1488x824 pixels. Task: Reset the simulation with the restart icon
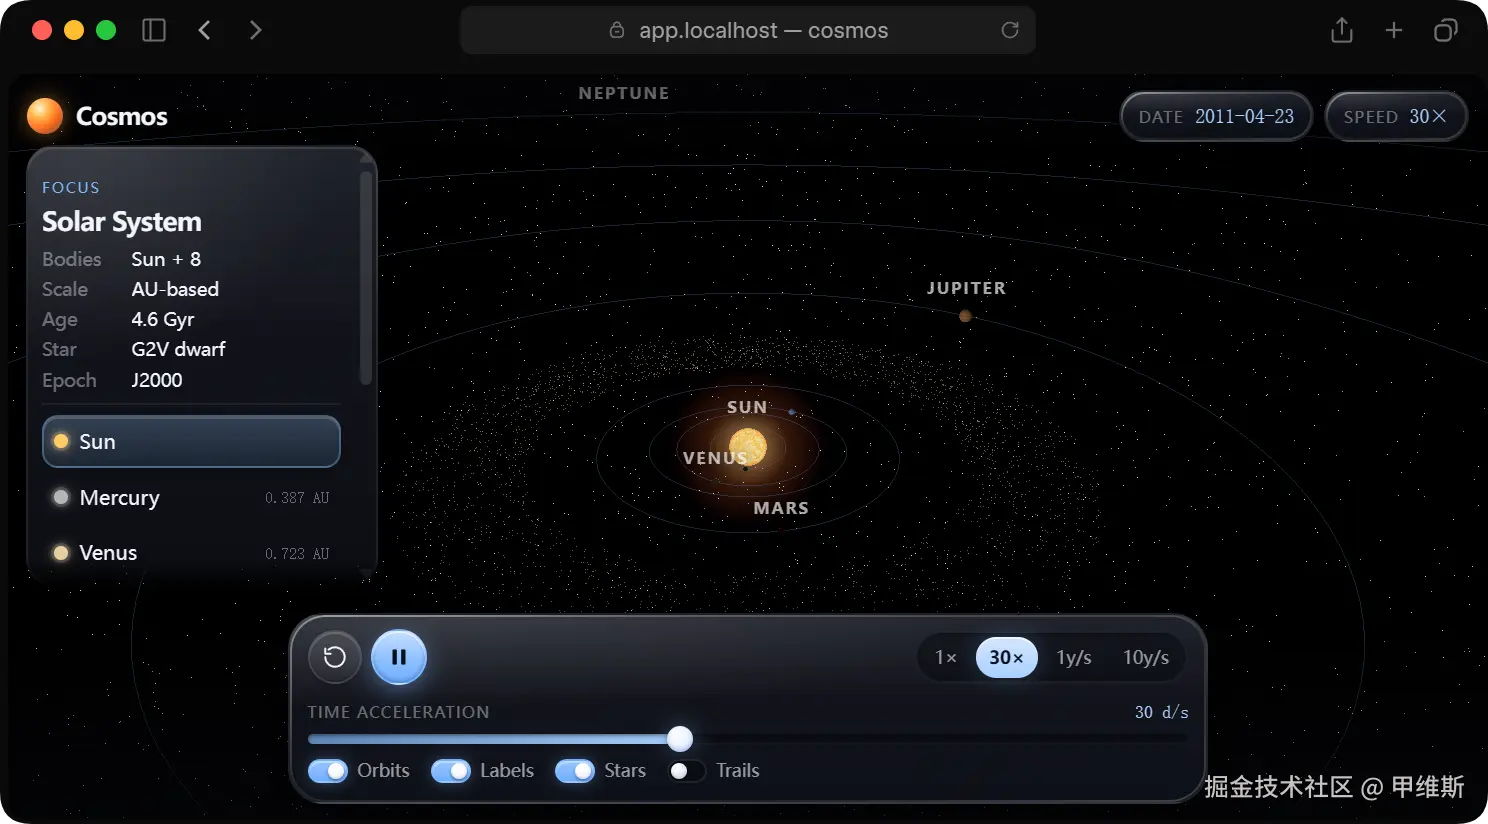(335, 657)
